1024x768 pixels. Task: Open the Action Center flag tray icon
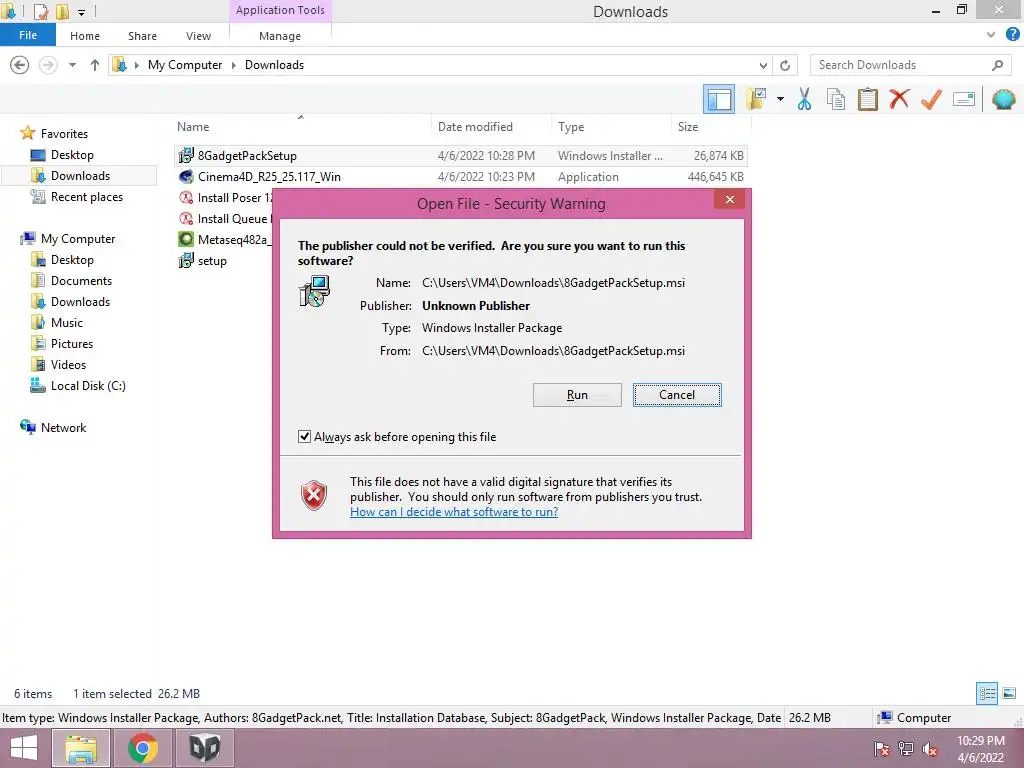coord(881,749)
